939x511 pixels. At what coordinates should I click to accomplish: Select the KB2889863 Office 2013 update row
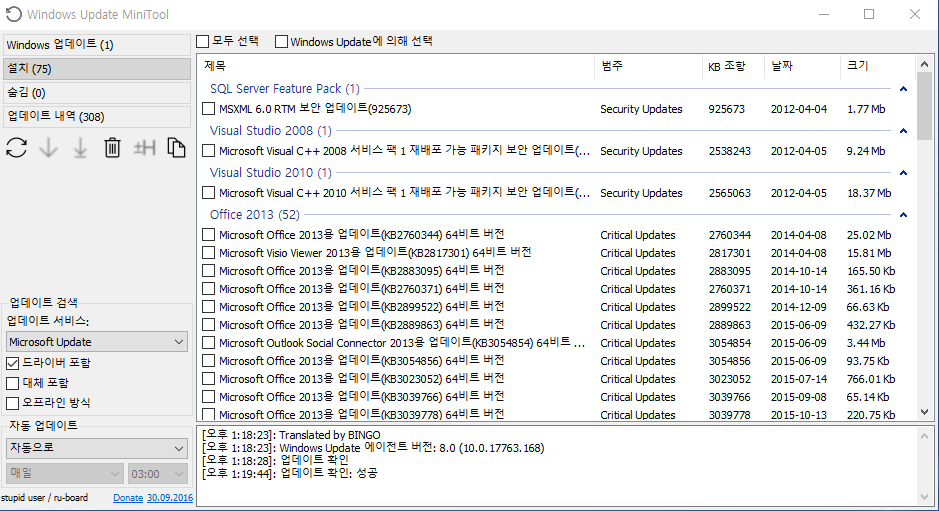click(x=557, y=325)
